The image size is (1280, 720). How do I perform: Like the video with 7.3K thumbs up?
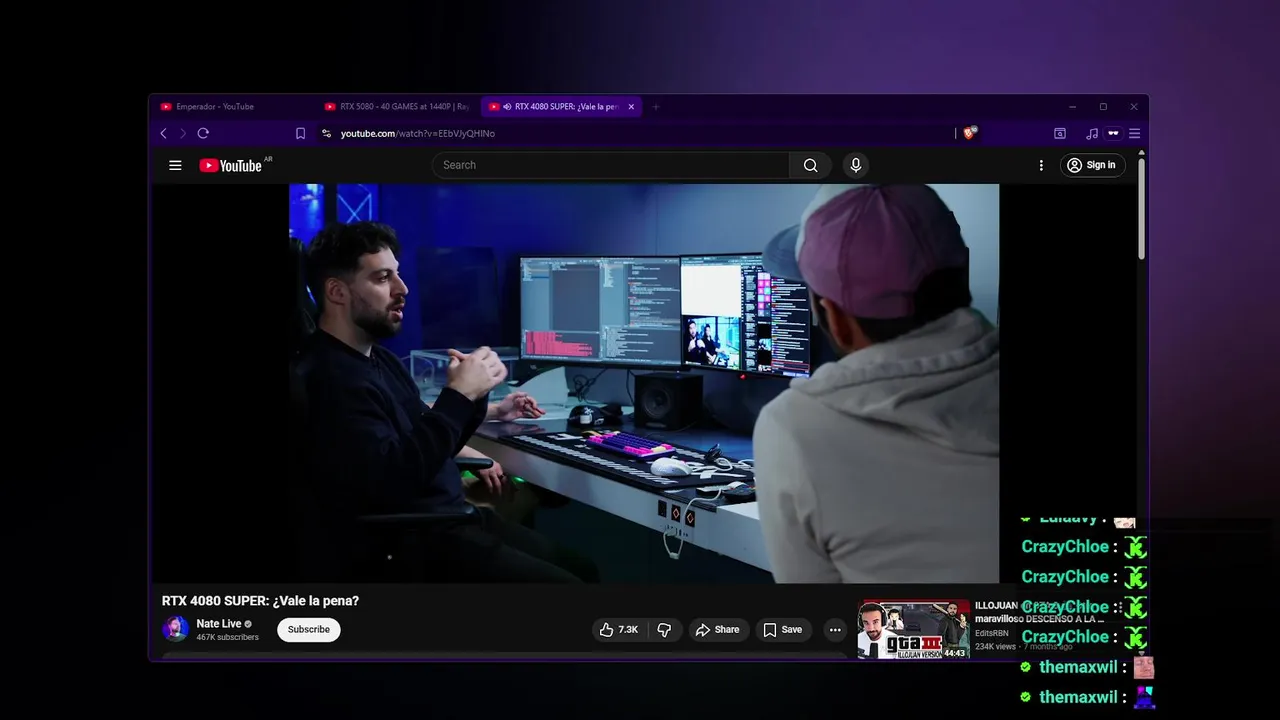(x=619, y=630)
